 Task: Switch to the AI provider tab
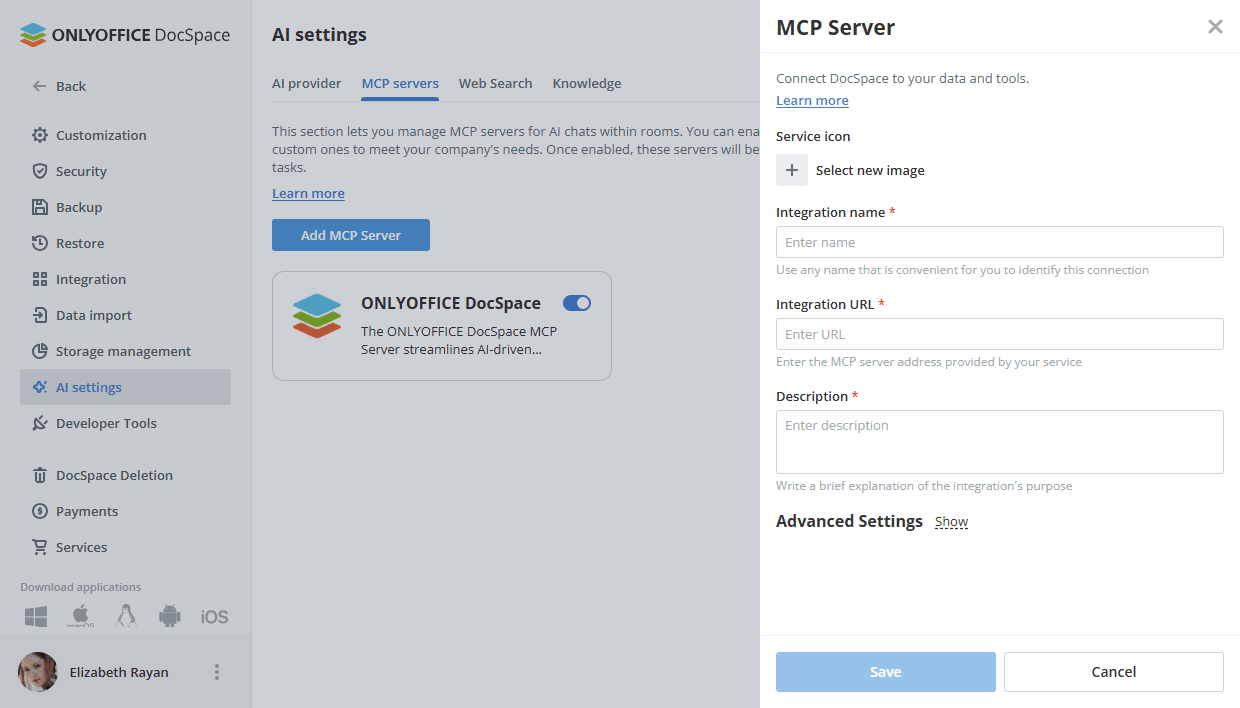pos(307,83)
